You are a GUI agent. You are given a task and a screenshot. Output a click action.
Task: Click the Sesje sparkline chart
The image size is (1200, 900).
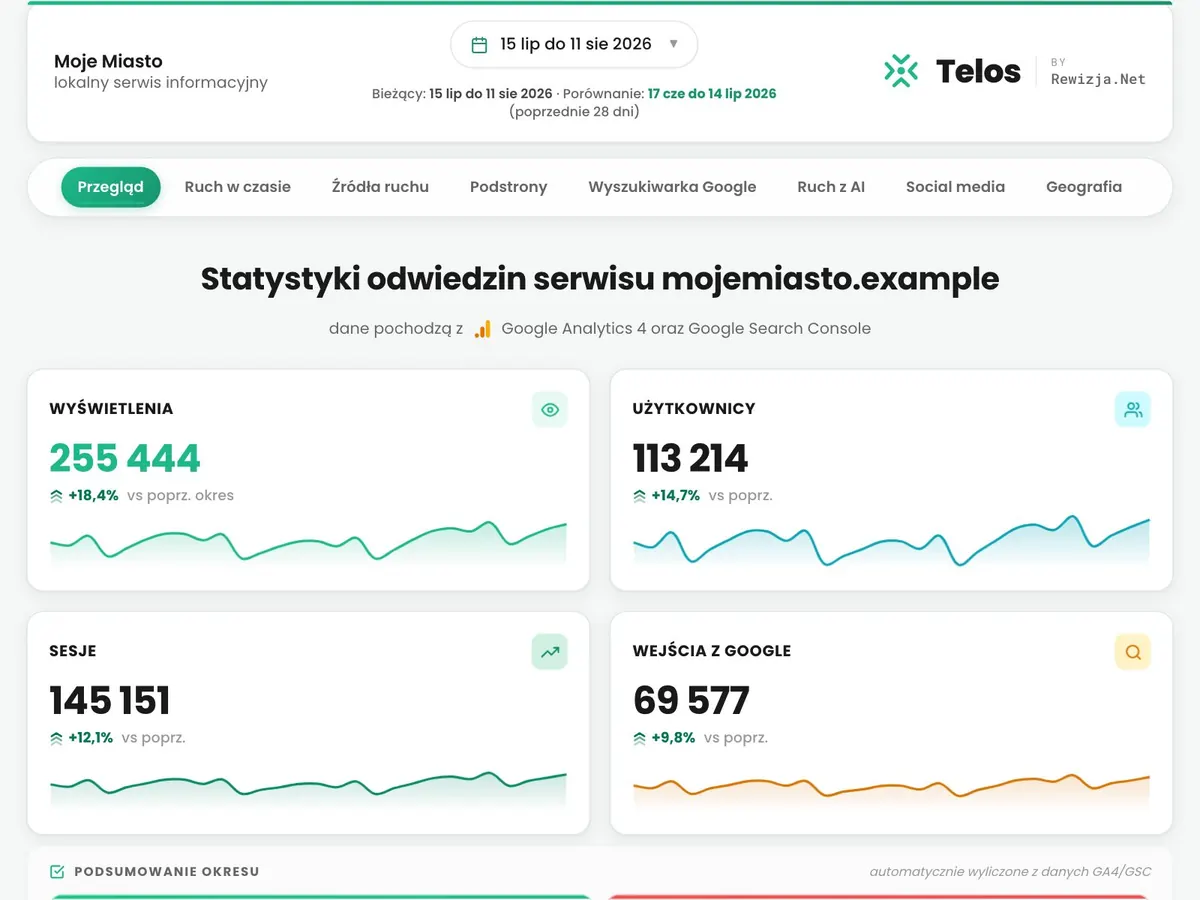(308, 789)
